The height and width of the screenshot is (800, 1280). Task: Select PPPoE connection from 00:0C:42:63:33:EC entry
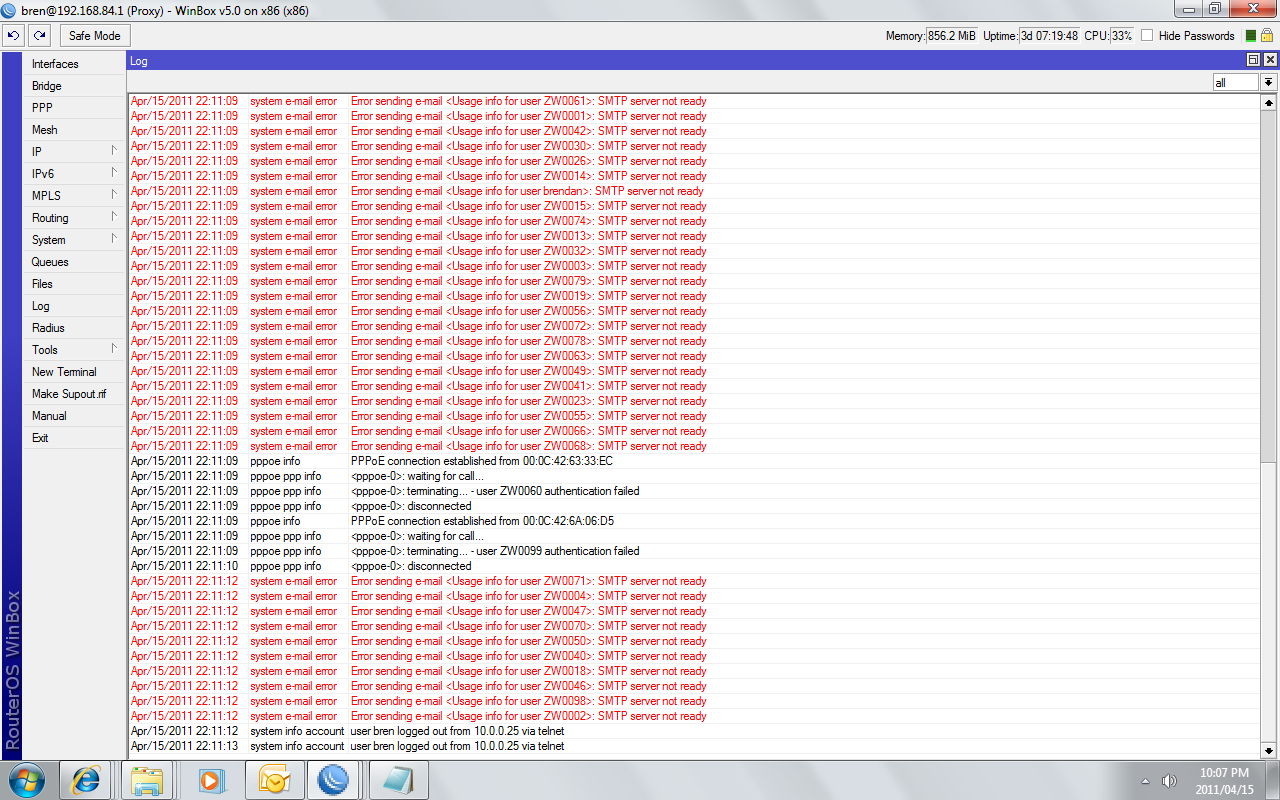694,461
